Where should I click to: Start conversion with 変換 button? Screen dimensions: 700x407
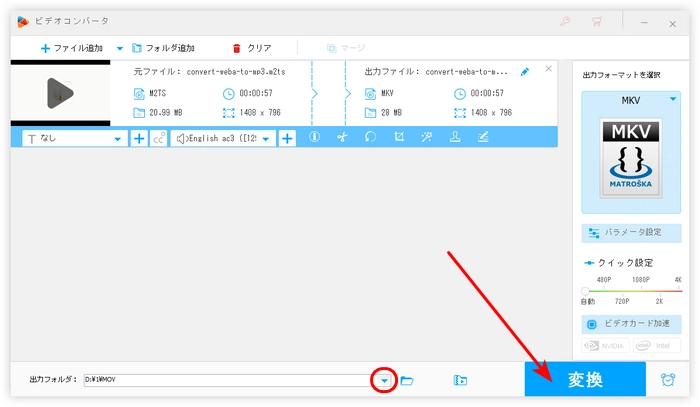click(585, 379)
